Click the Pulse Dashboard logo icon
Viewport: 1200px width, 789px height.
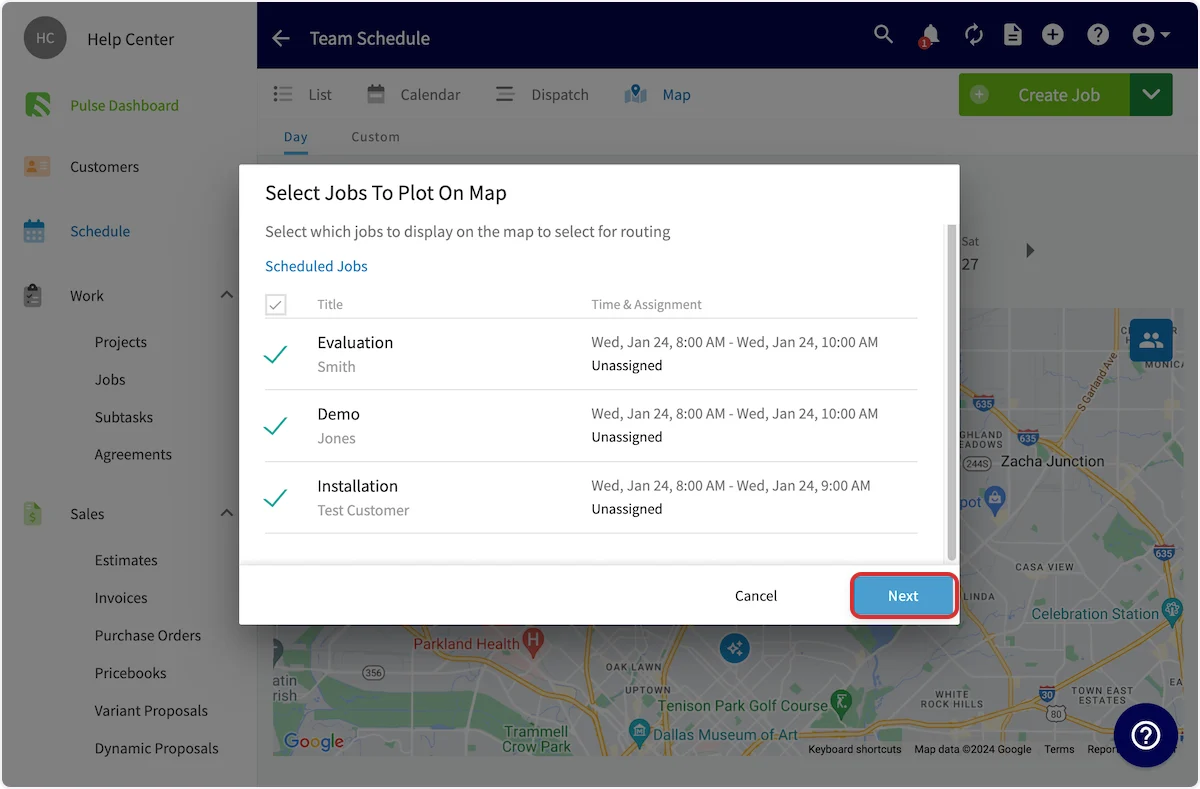click(38, 105)
